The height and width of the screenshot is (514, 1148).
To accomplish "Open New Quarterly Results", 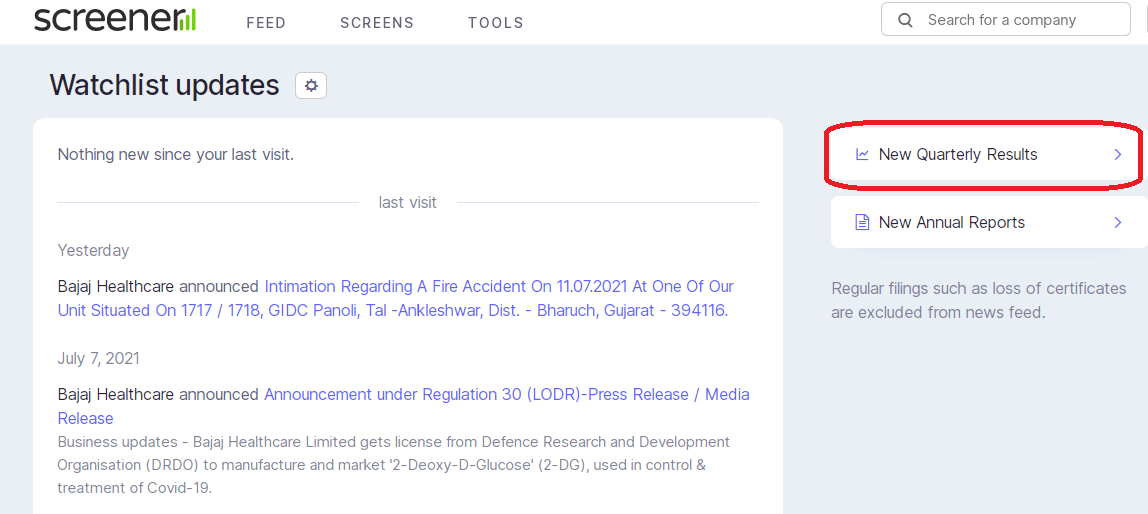I will 989,154.
